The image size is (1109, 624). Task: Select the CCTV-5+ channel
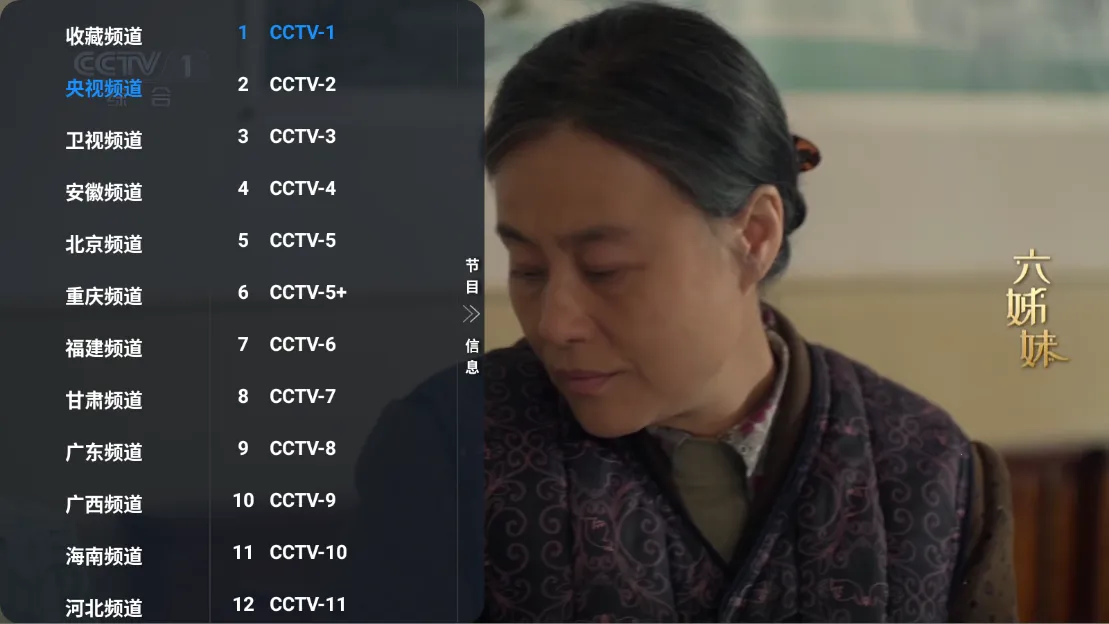click(334, 292)
